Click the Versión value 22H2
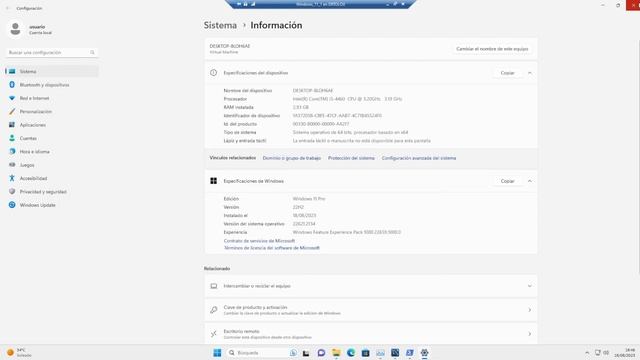This screenshot has height=360, width=640. 298,207
